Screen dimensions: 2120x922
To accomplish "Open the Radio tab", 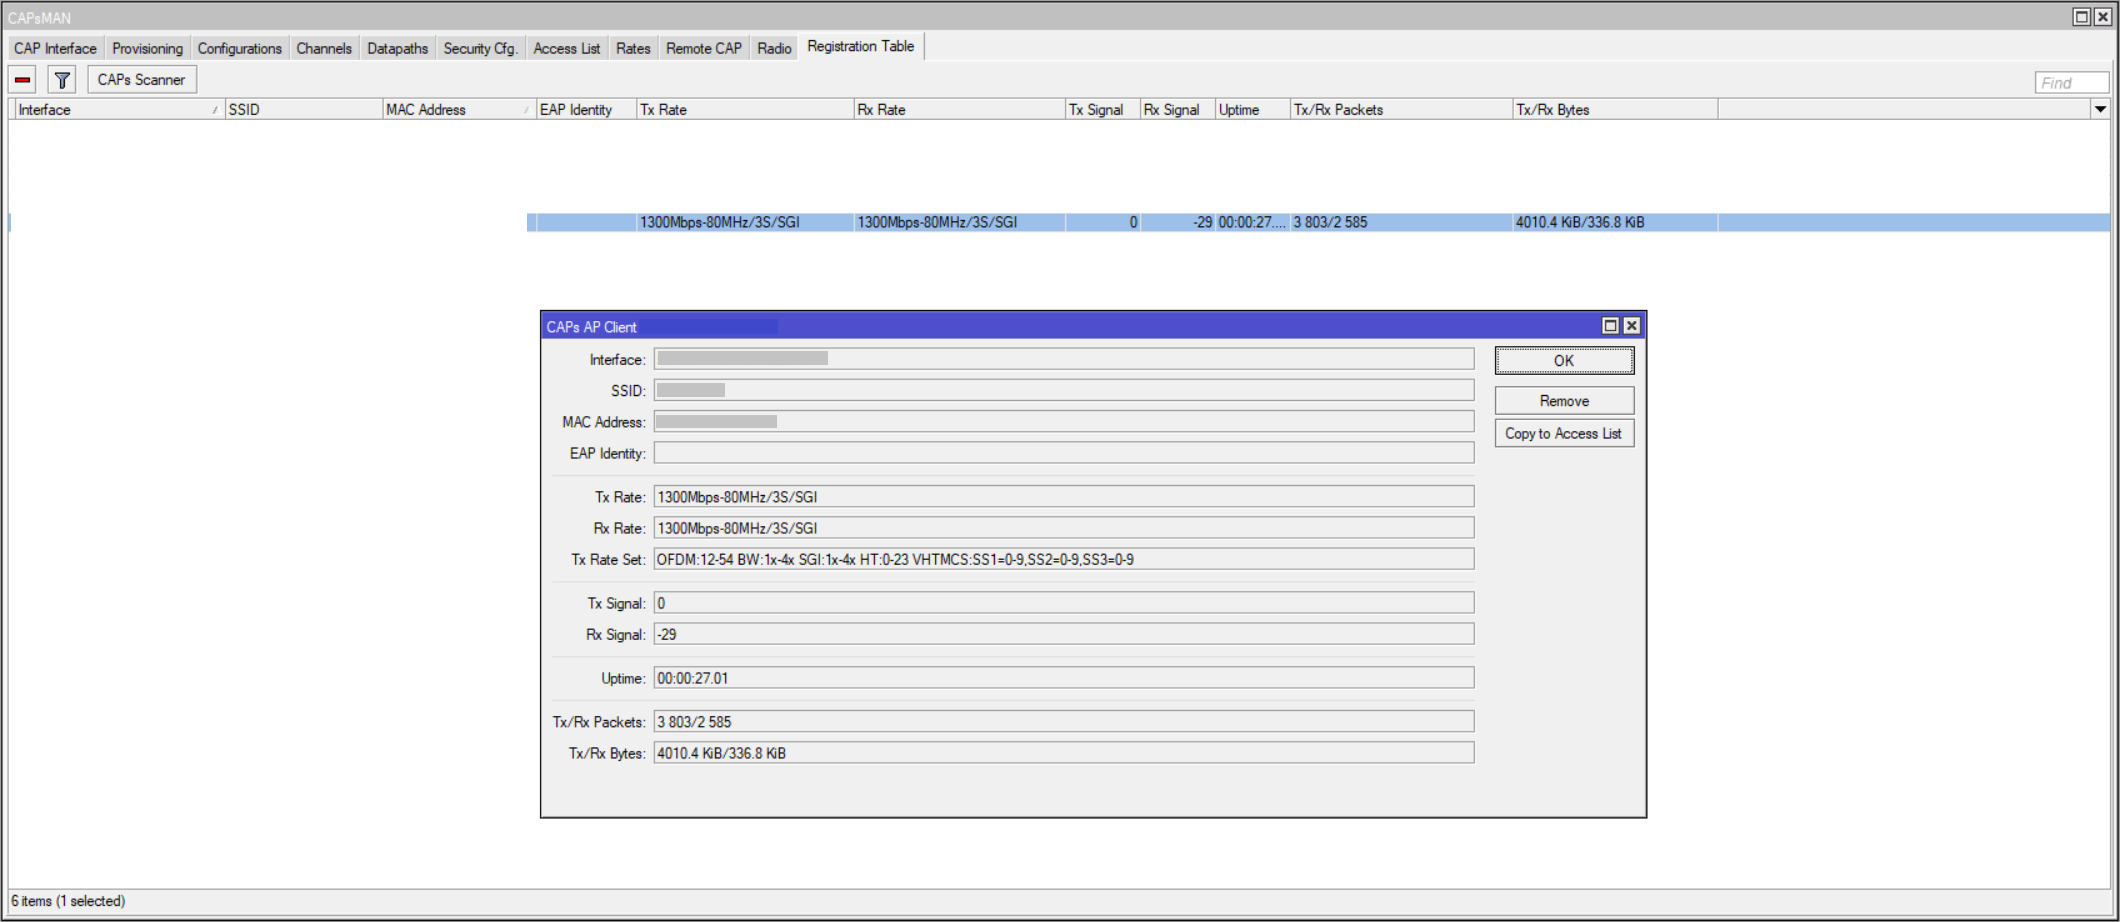I will (x=774, y=48).
